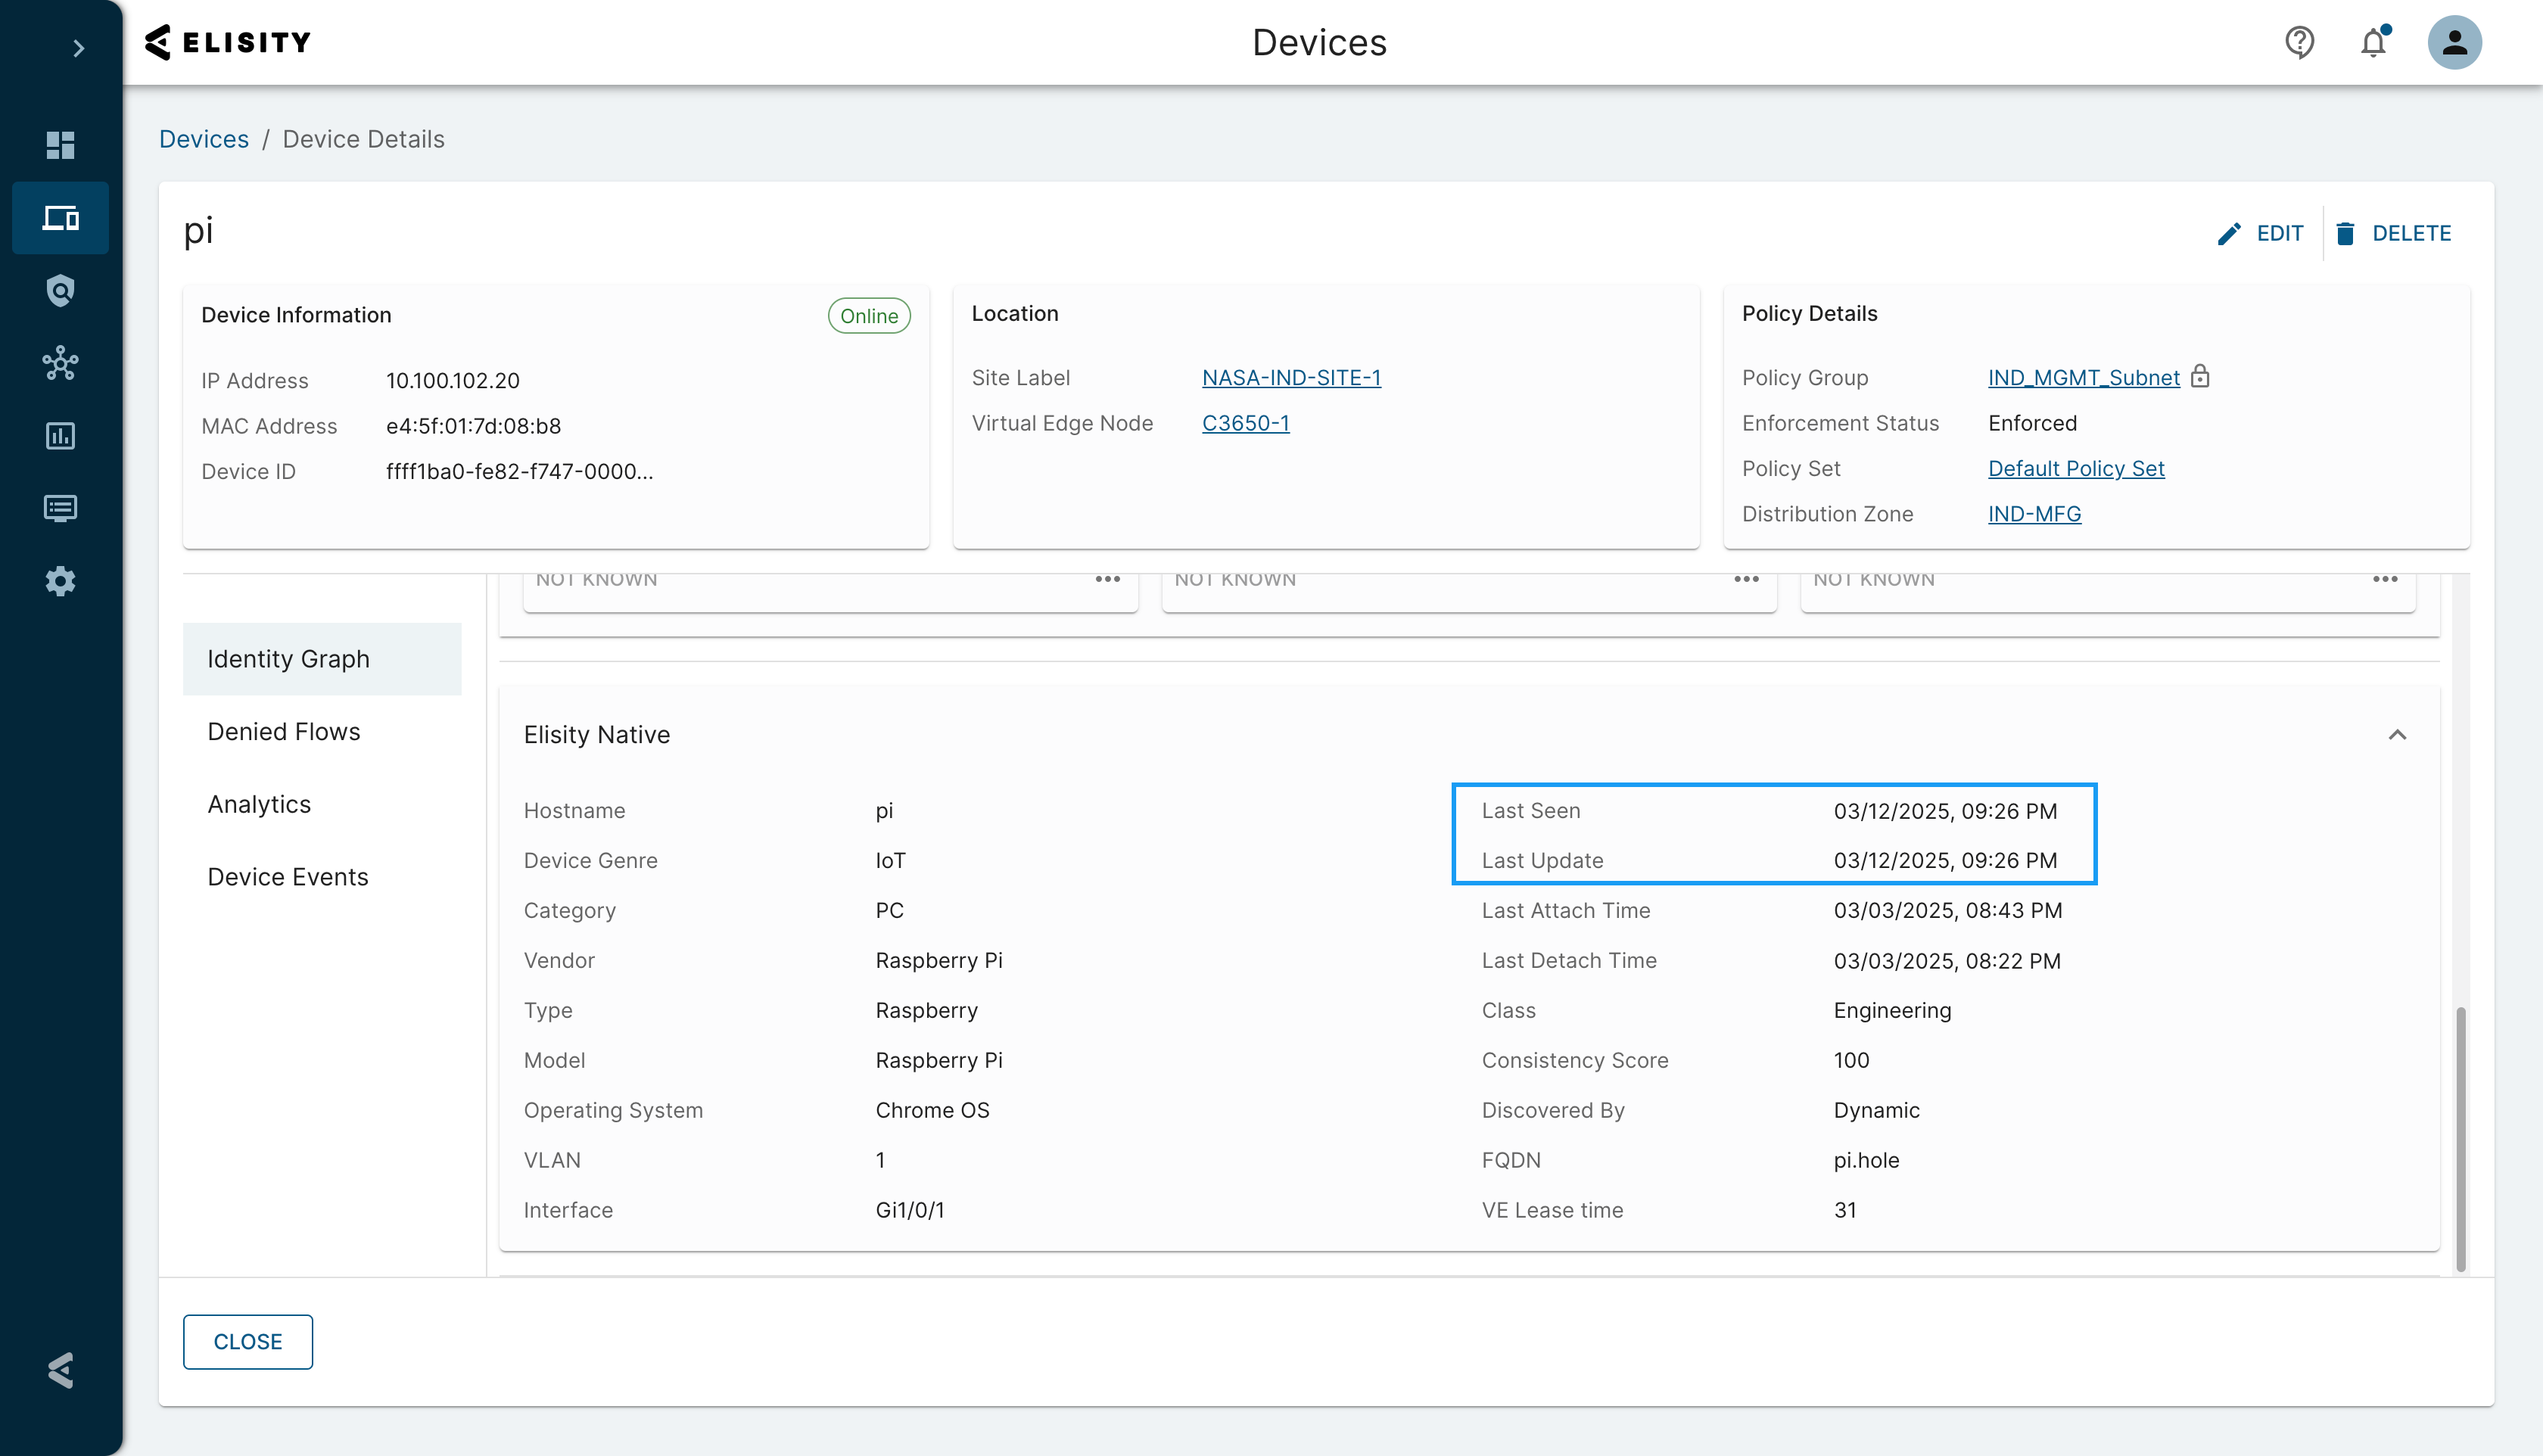This screenshot has width=2543, height=1456.
Task: Go to the Devices breadcrumb link
Action: pos(204,139)
